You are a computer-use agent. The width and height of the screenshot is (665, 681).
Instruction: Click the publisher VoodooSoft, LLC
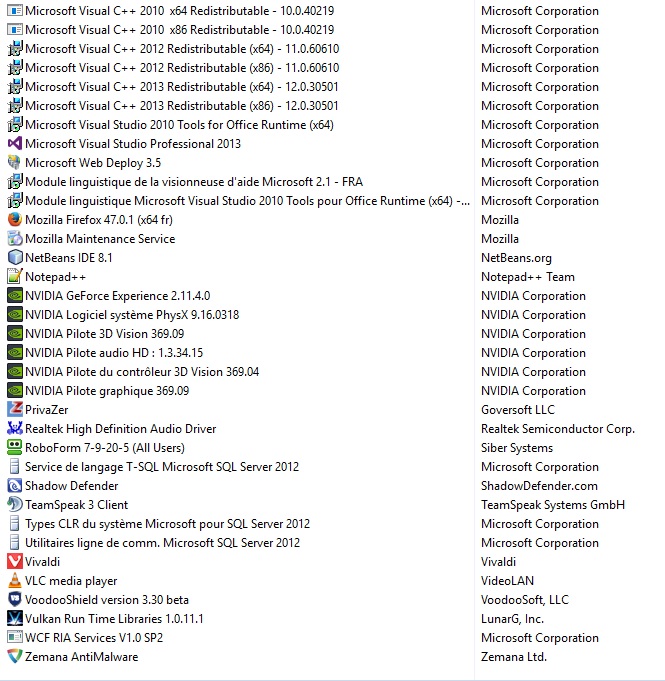tap(525, 600)
